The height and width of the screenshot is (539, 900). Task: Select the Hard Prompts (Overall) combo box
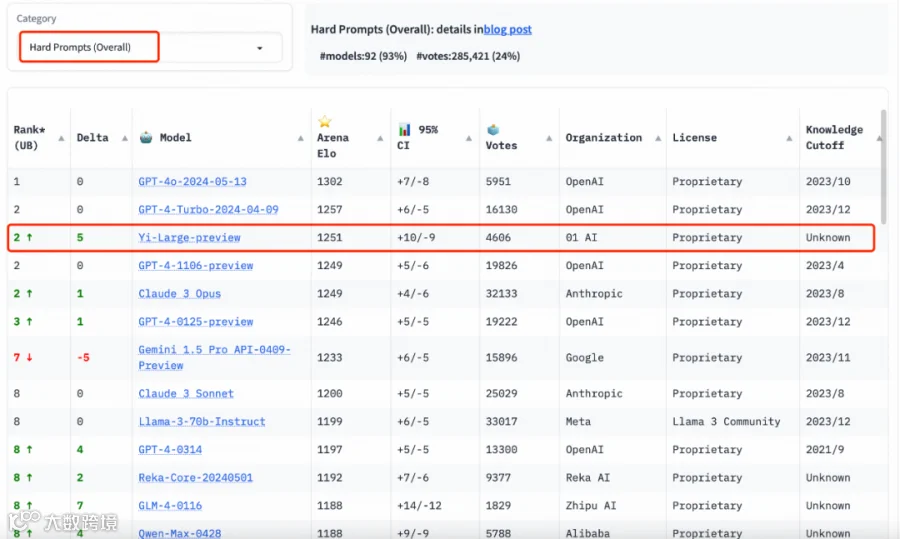[150, 47]
